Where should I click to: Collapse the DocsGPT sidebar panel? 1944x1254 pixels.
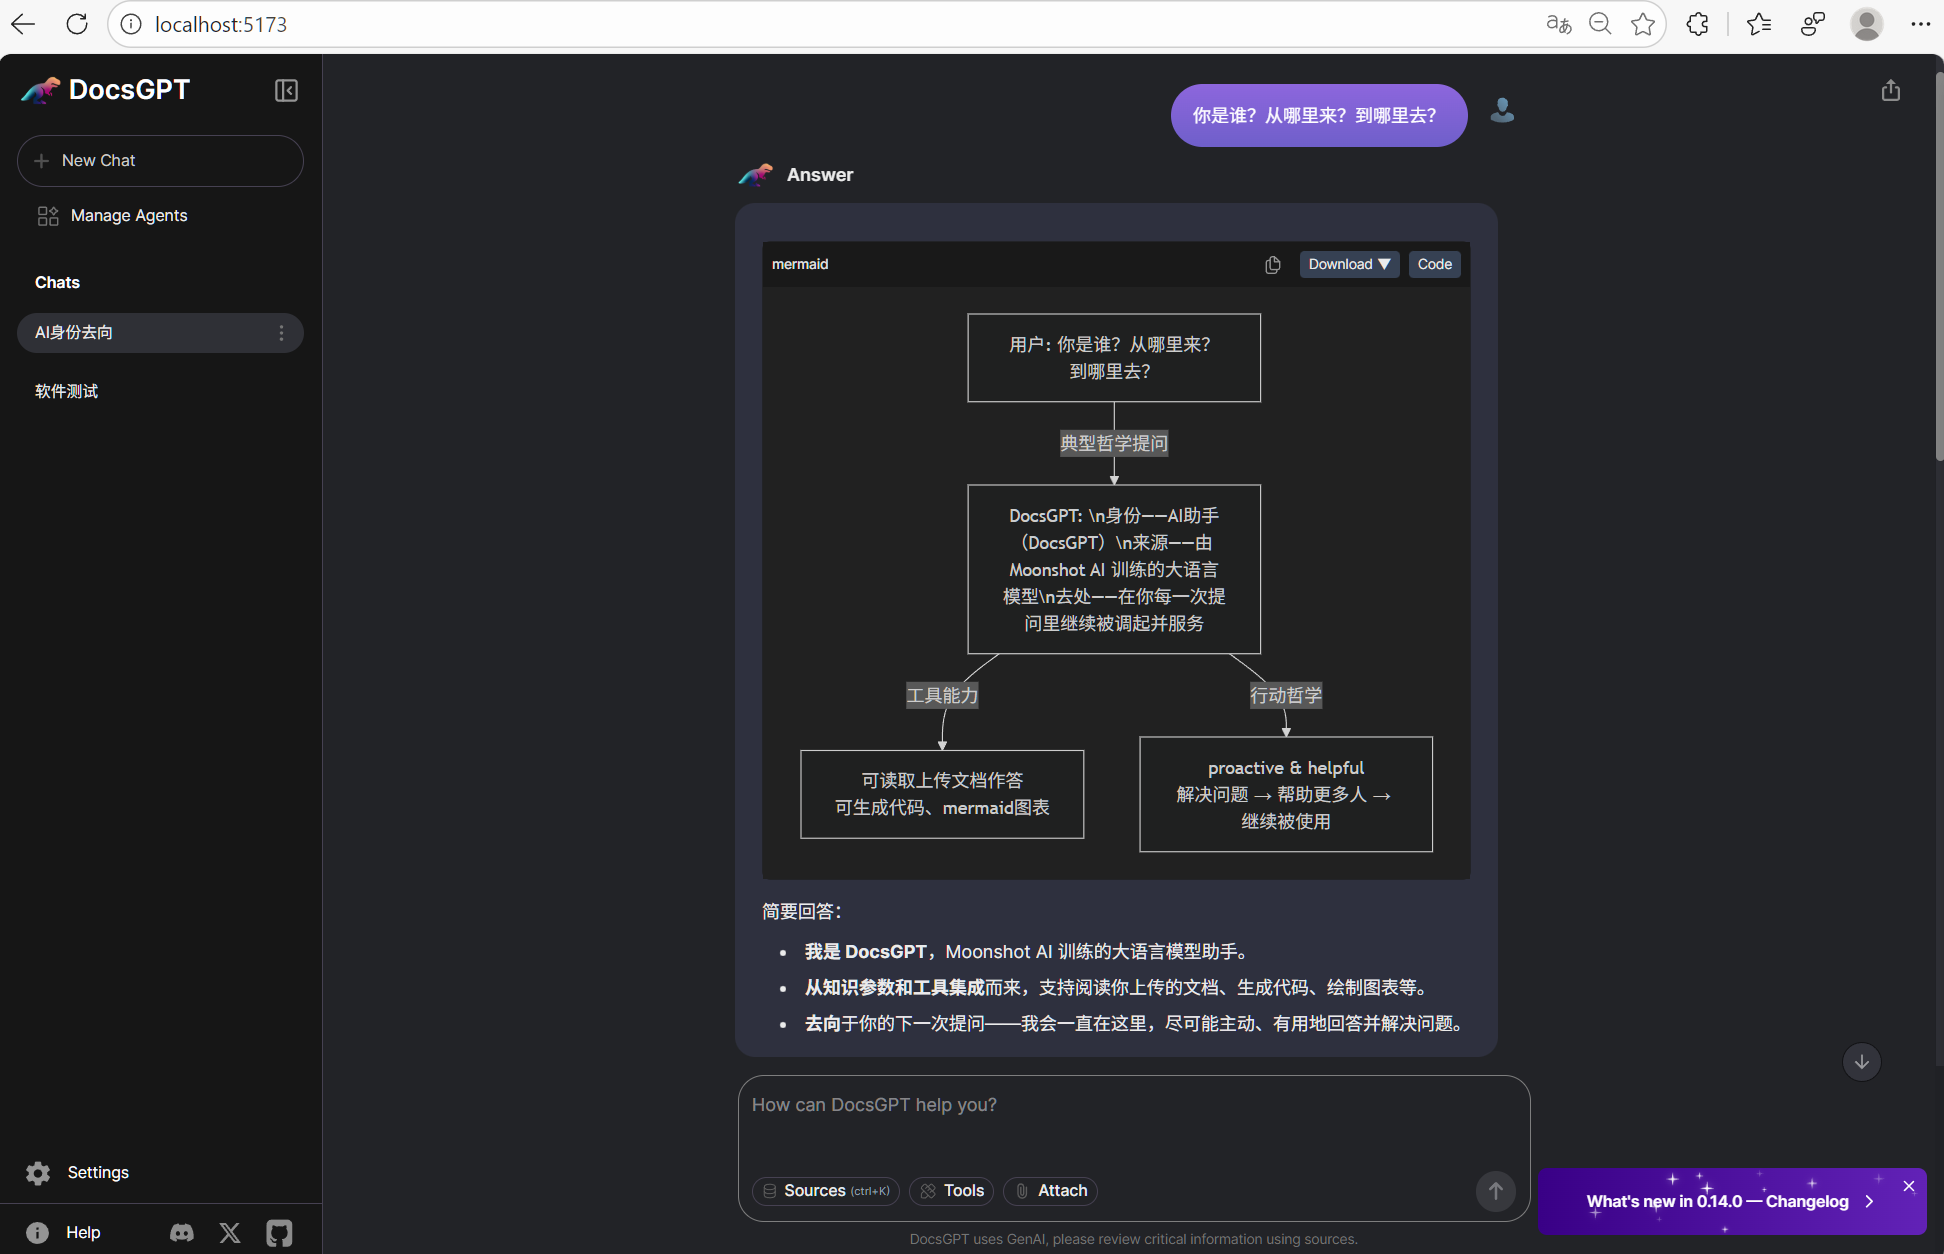coord(286,91)
